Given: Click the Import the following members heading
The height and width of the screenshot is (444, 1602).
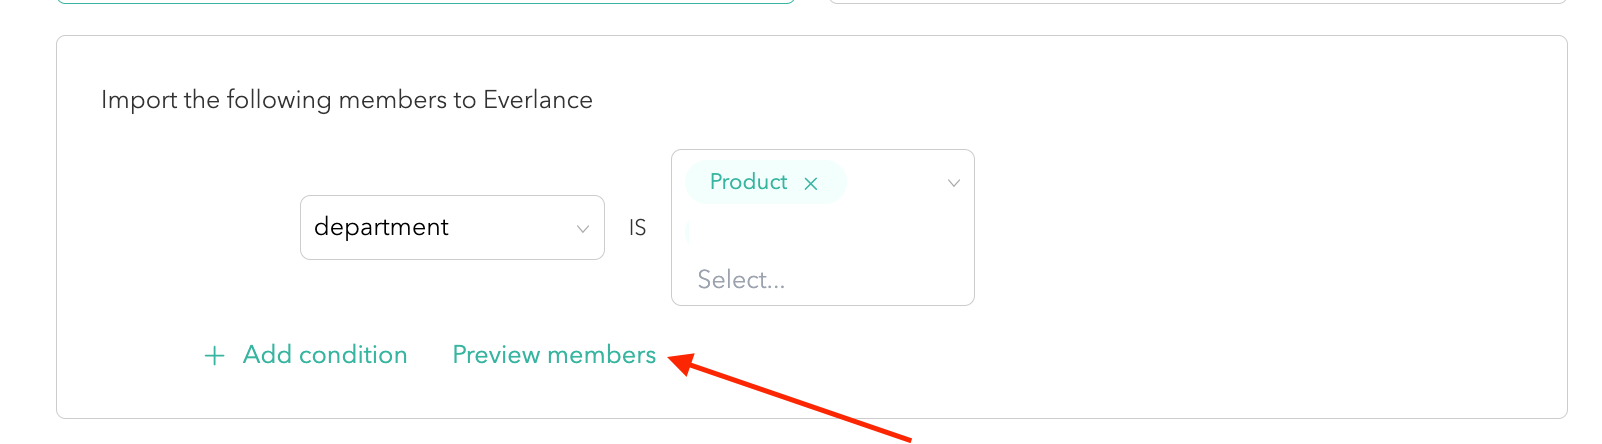Looking at the screenshot, I should (346, 100).
